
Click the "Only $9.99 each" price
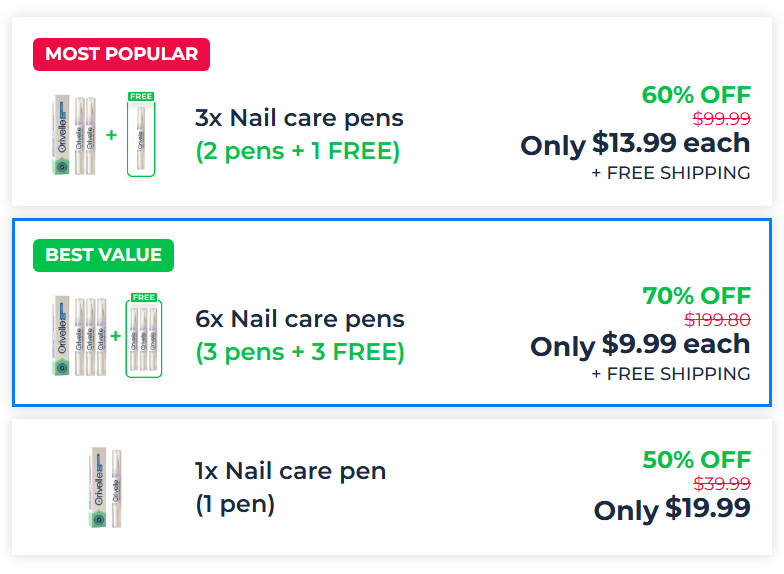[x=640, y=345]
